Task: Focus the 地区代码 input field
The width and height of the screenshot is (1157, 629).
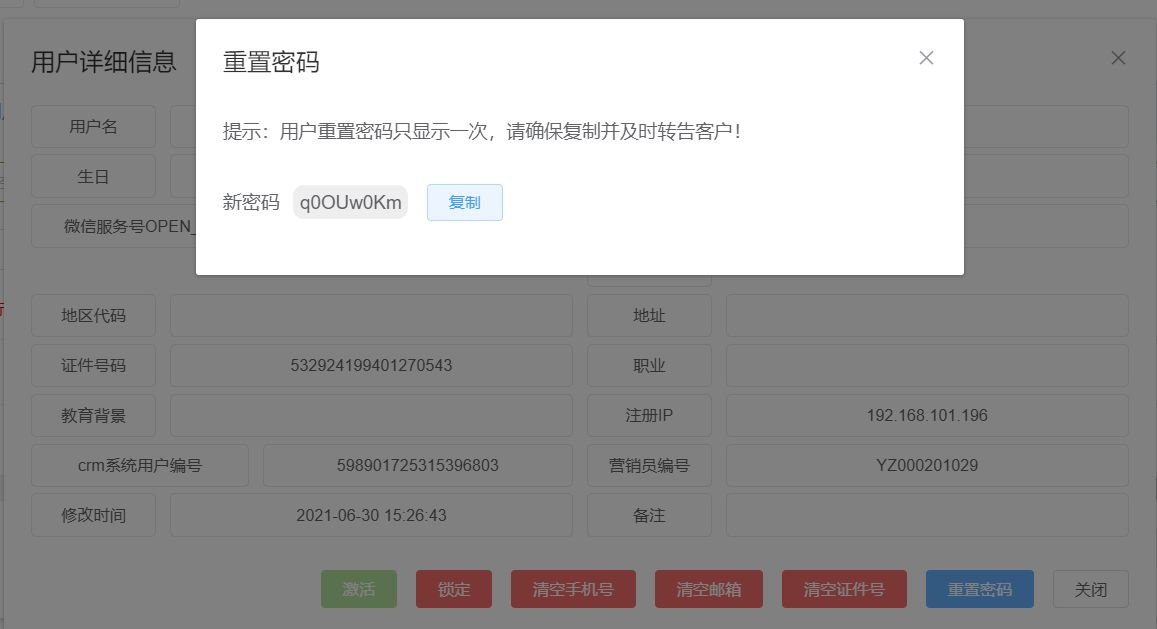Action: coord(371,316)
